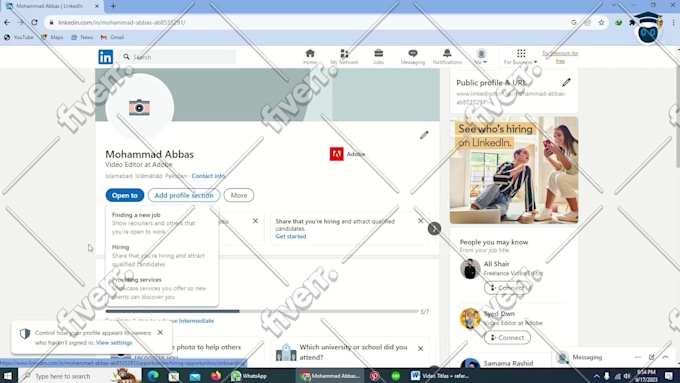Close the Mohammad Abbas LinkedIn tab

click(97, 6)
